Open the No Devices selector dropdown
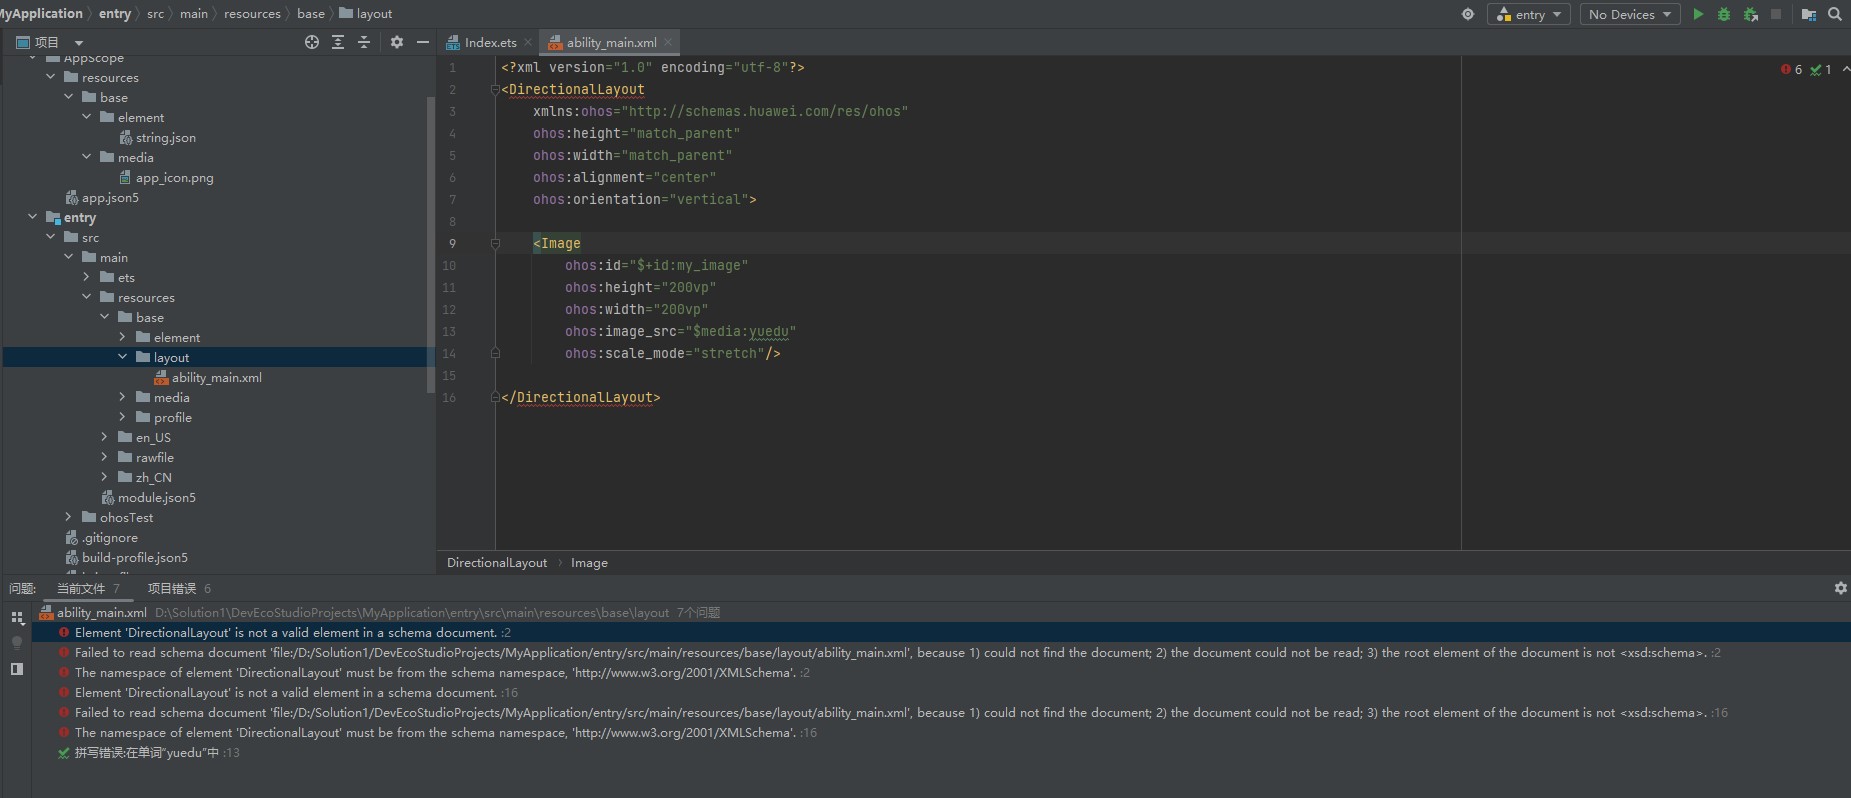Viewport: 1851px width, 798px height. [x=1629, y=14]
